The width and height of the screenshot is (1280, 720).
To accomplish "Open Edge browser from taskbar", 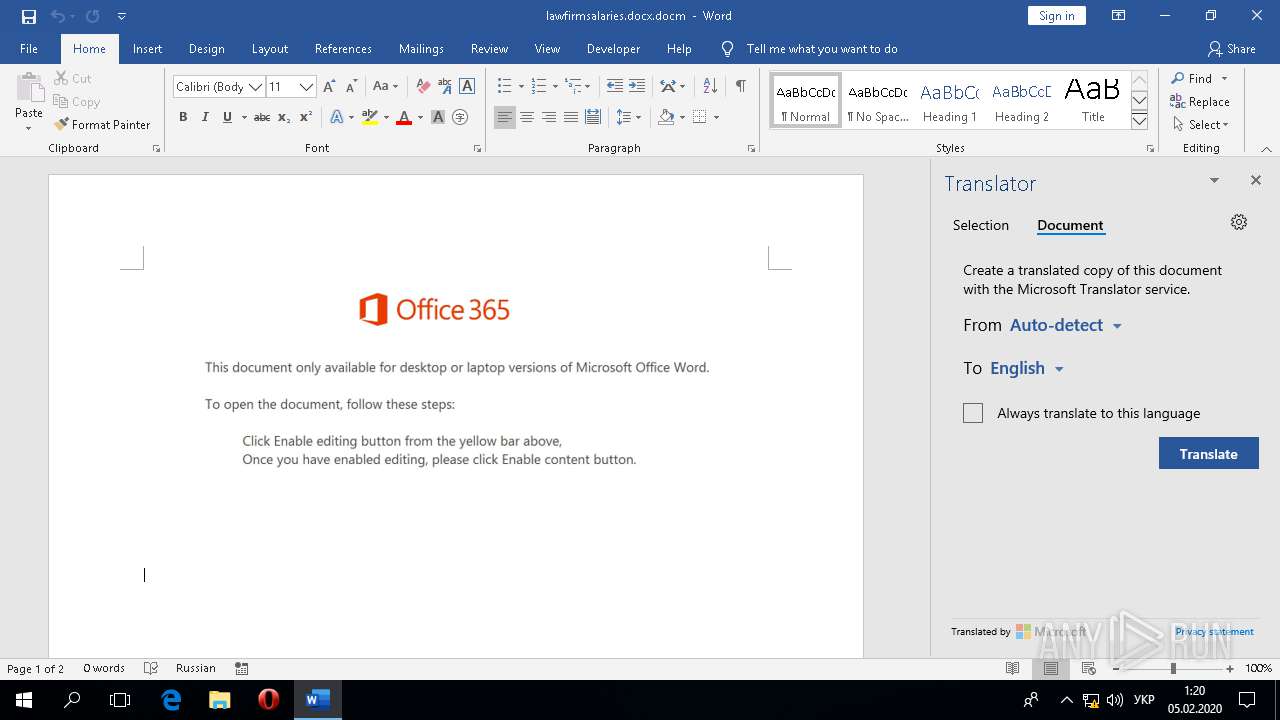I will (x=171, y=699).
